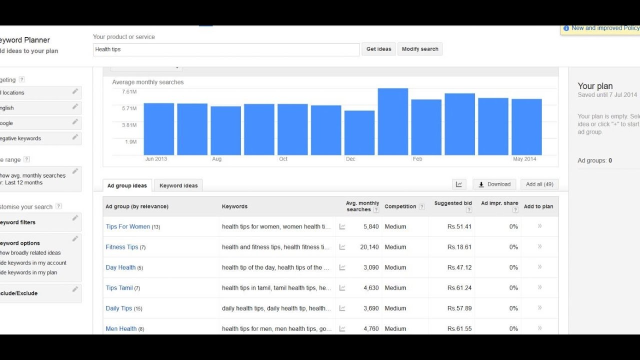Click 'health tips in tamil' keywords cell

276,288
